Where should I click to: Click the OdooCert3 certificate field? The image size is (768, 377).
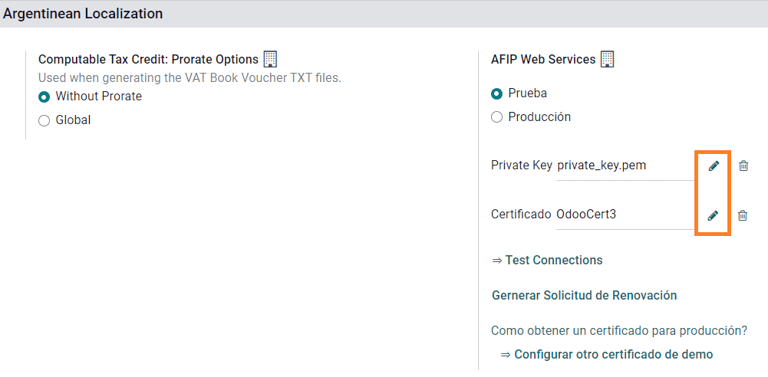(625, 215)
